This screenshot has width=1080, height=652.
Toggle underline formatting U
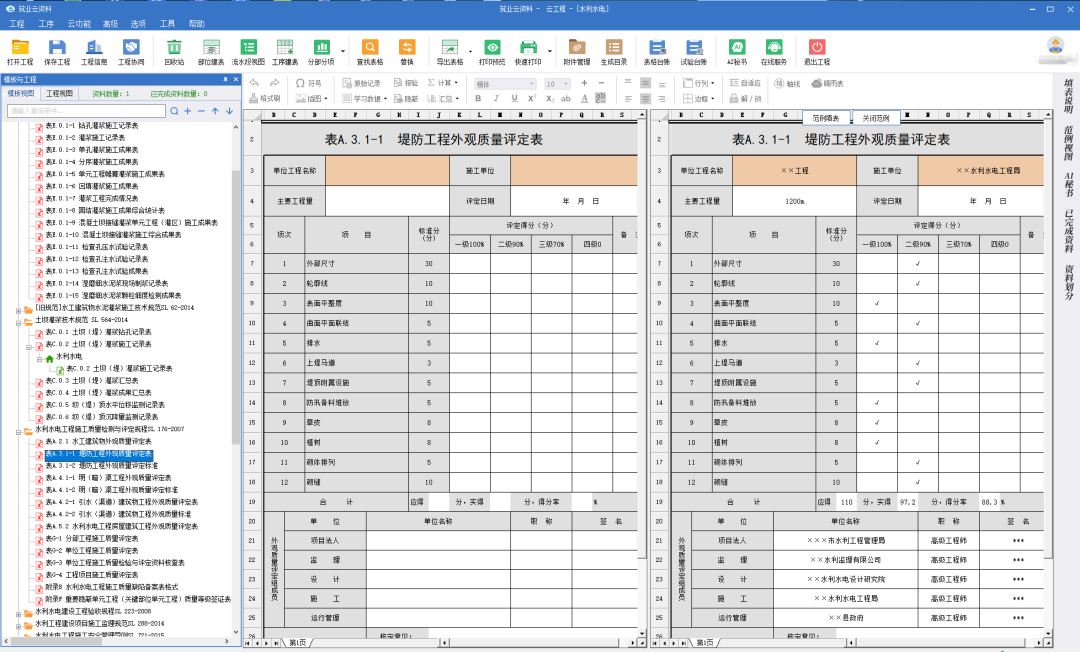click(514, 98)
